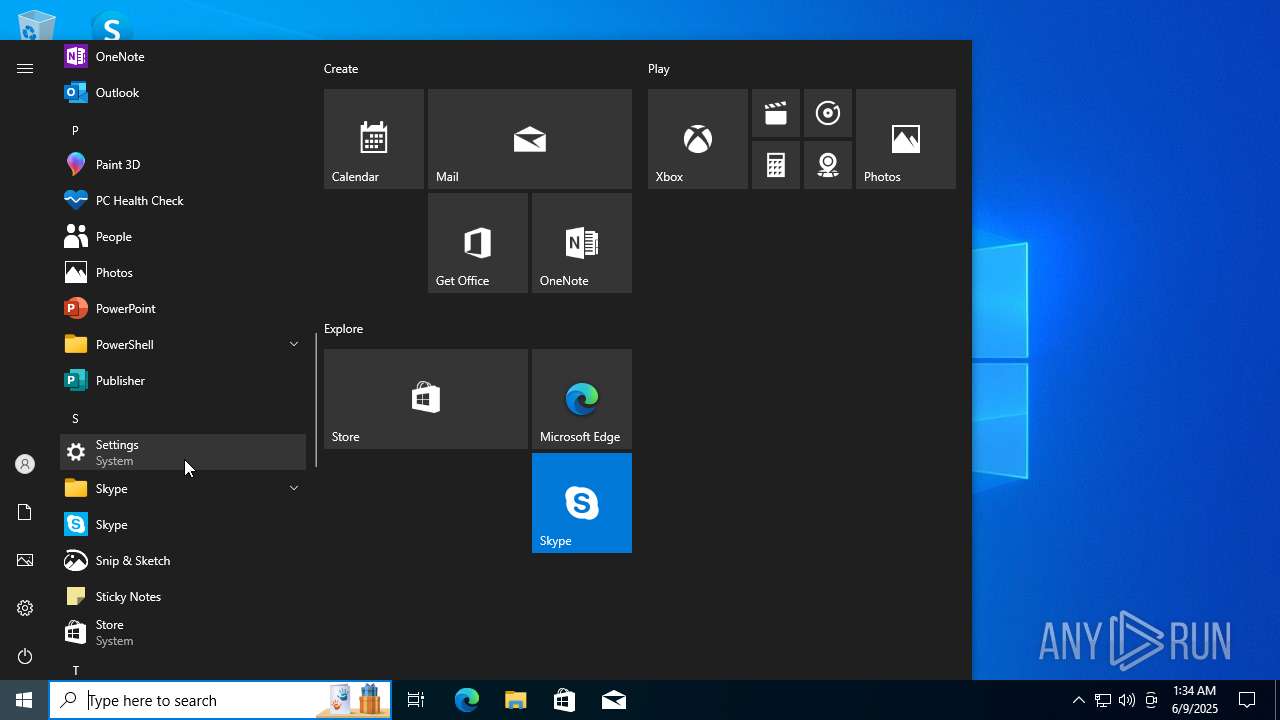Open the Store tile in Explore

[x=426, y=399]
